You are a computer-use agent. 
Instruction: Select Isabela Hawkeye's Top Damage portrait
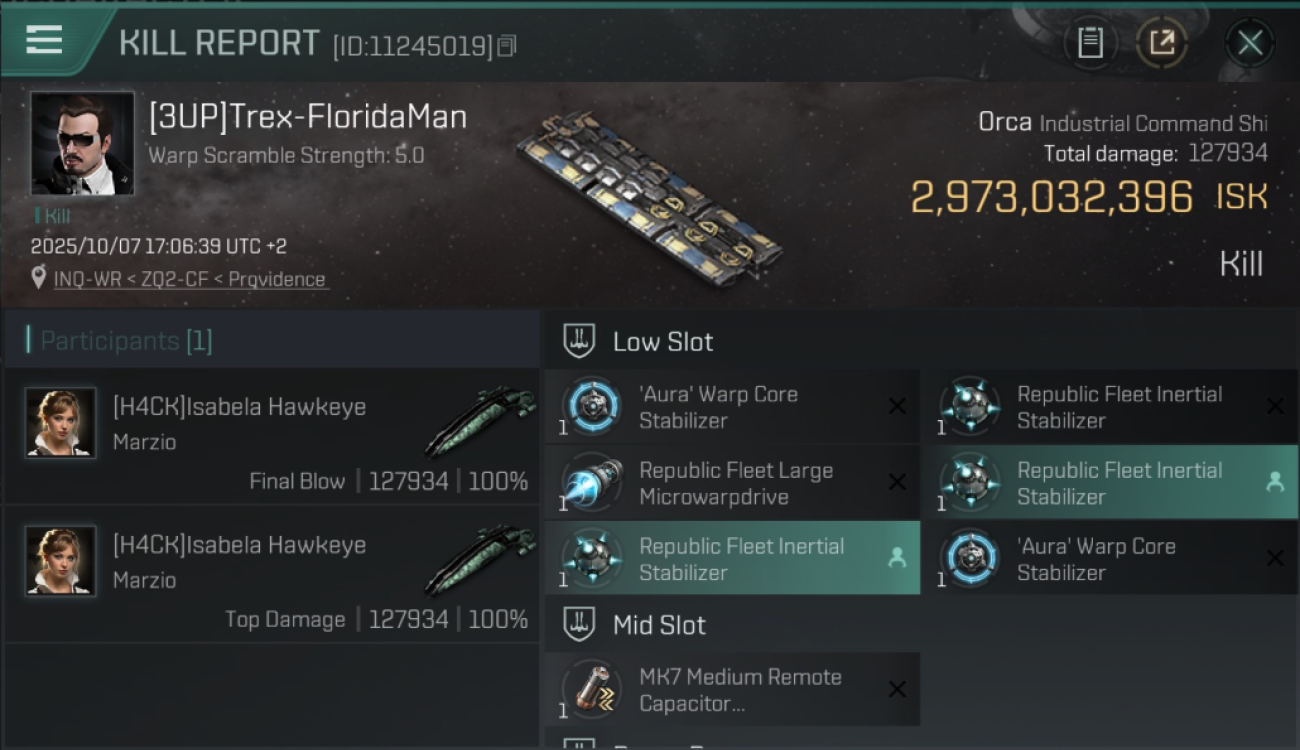coord(60,561)
